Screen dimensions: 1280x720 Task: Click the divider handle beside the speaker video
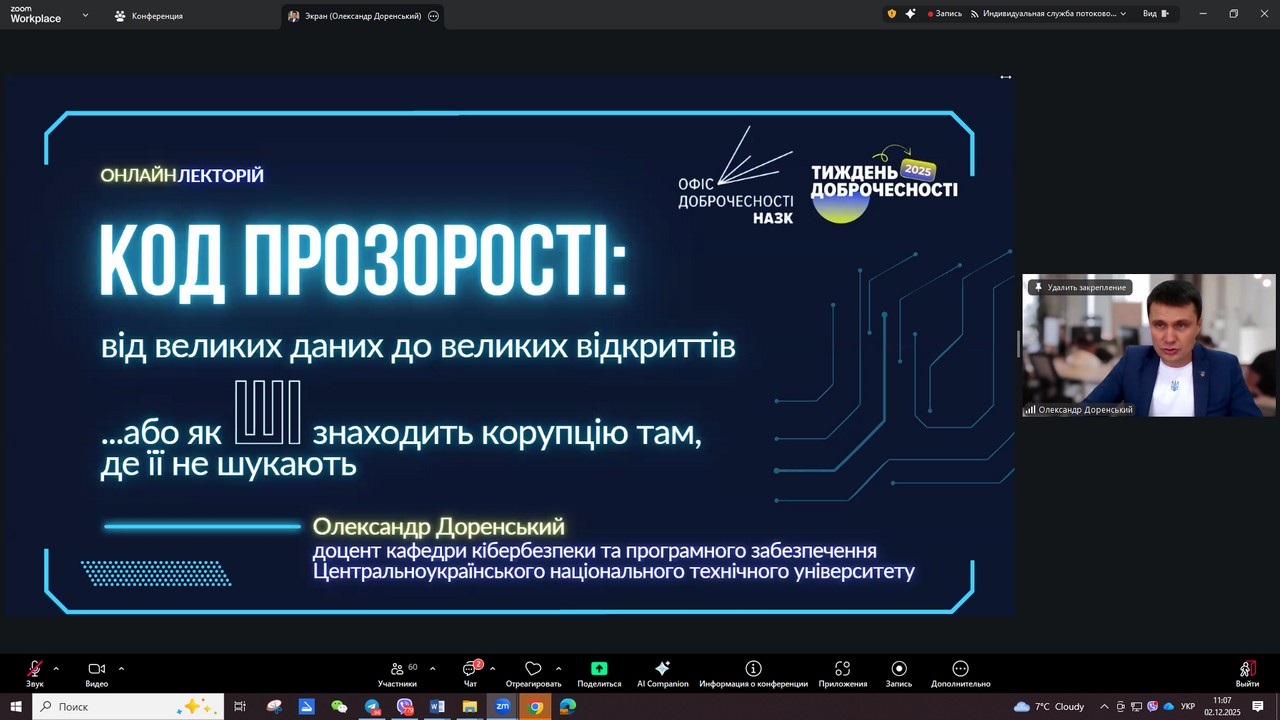click(x=1018, y=343)
